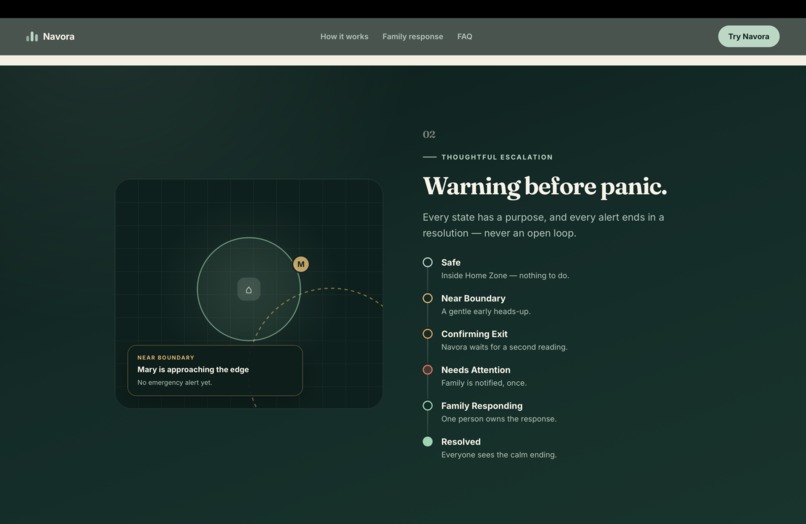The width and height of the screenshot is (806, 524).
Task: Select the Needs Attention label
Action: point(475,370)
